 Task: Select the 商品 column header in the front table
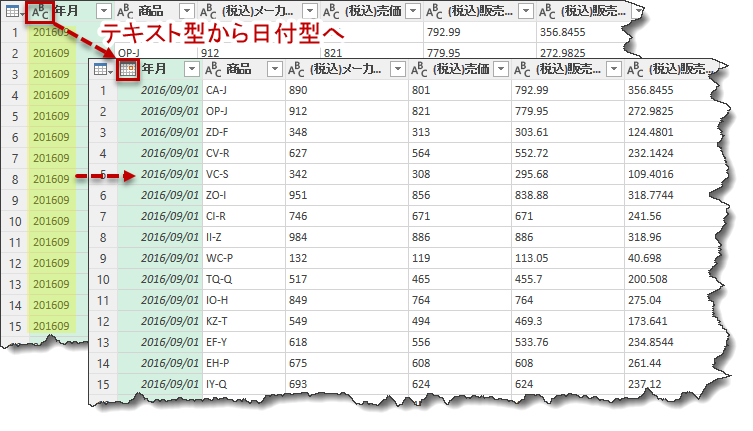243,69
